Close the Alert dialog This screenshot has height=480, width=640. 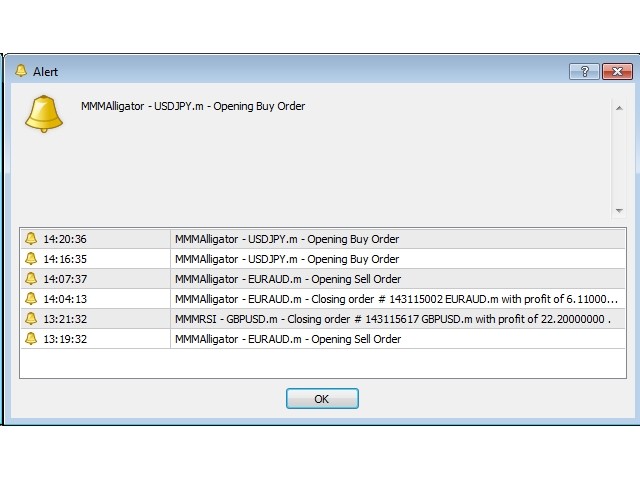tap(617, 72)
